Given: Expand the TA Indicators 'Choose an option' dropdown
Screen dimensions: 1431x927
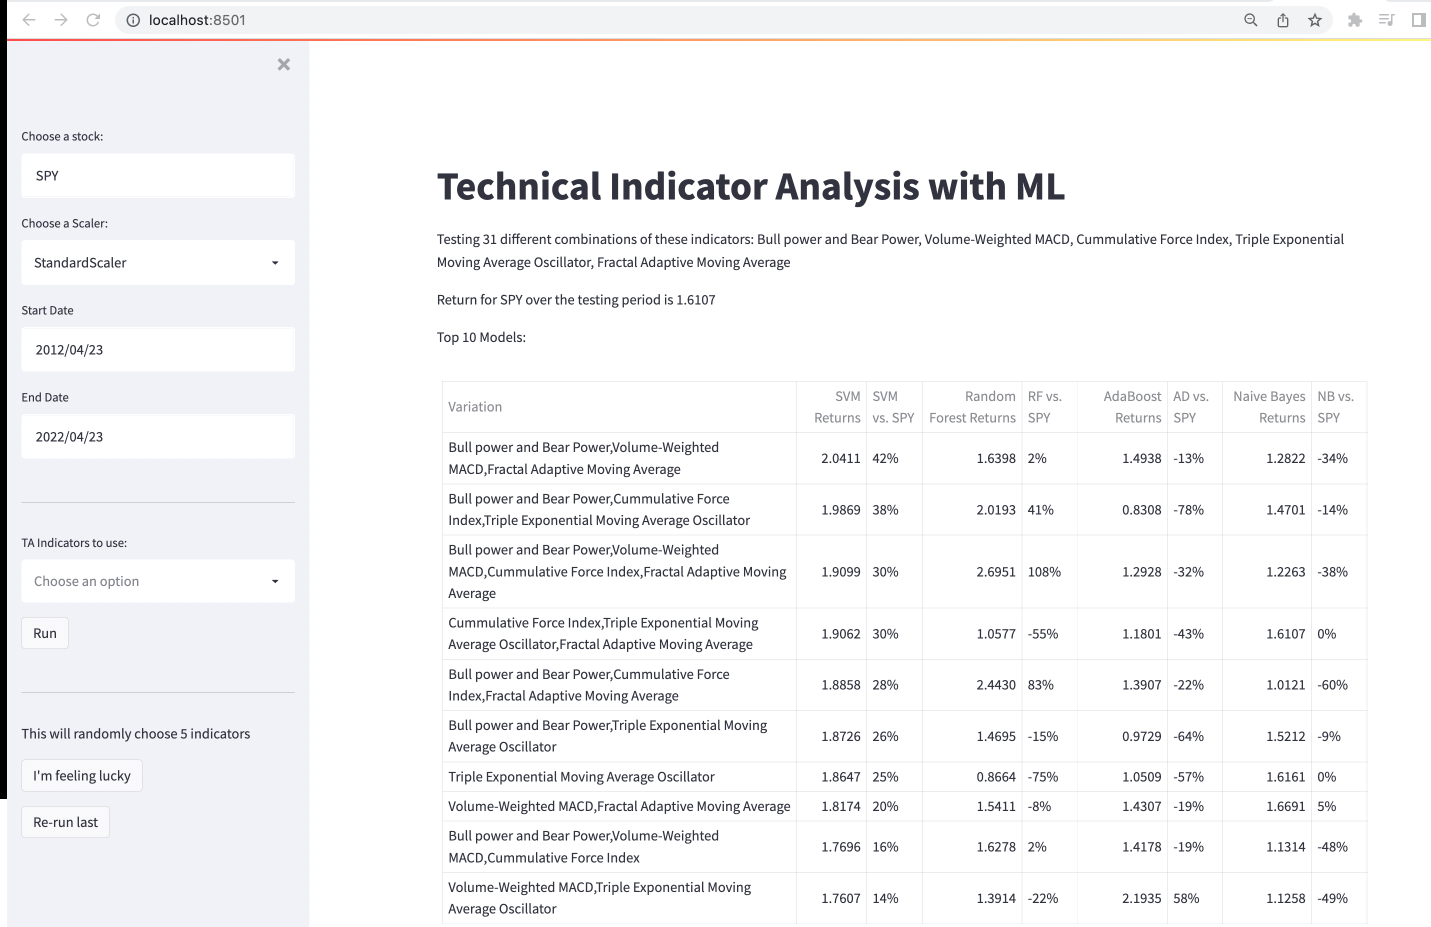Looking at the screenshot, I should (x=158, y=581).
